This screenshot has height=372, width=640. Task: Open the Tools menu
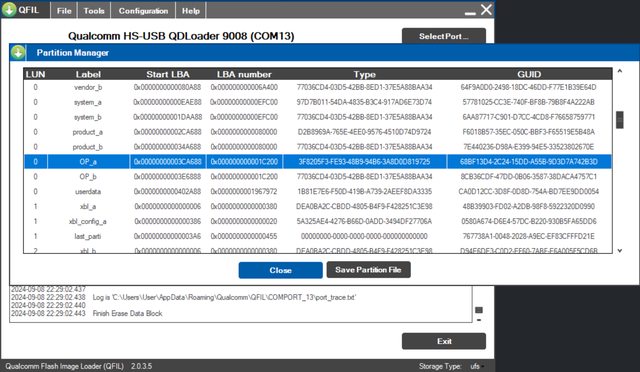pyautogui.click(x=94, y=11)
